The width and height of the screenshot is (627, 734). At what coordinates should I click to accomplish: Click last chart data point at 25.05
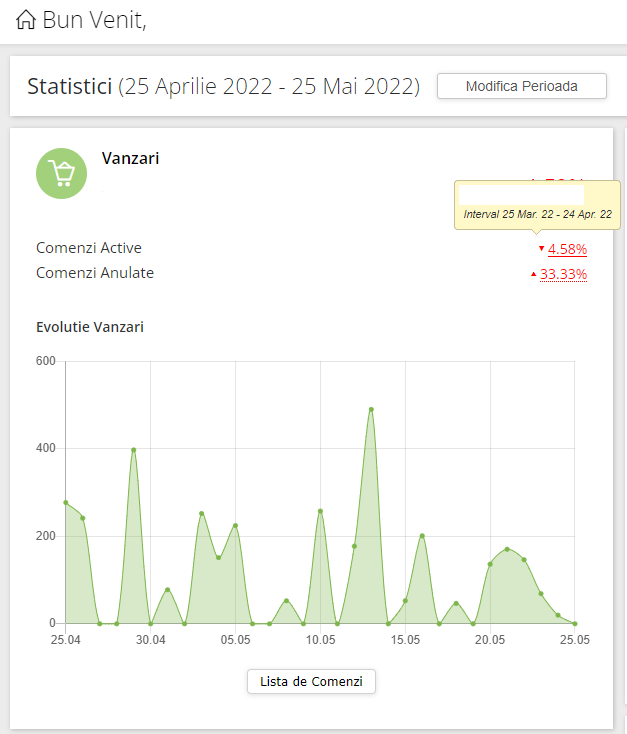[575, 623]
